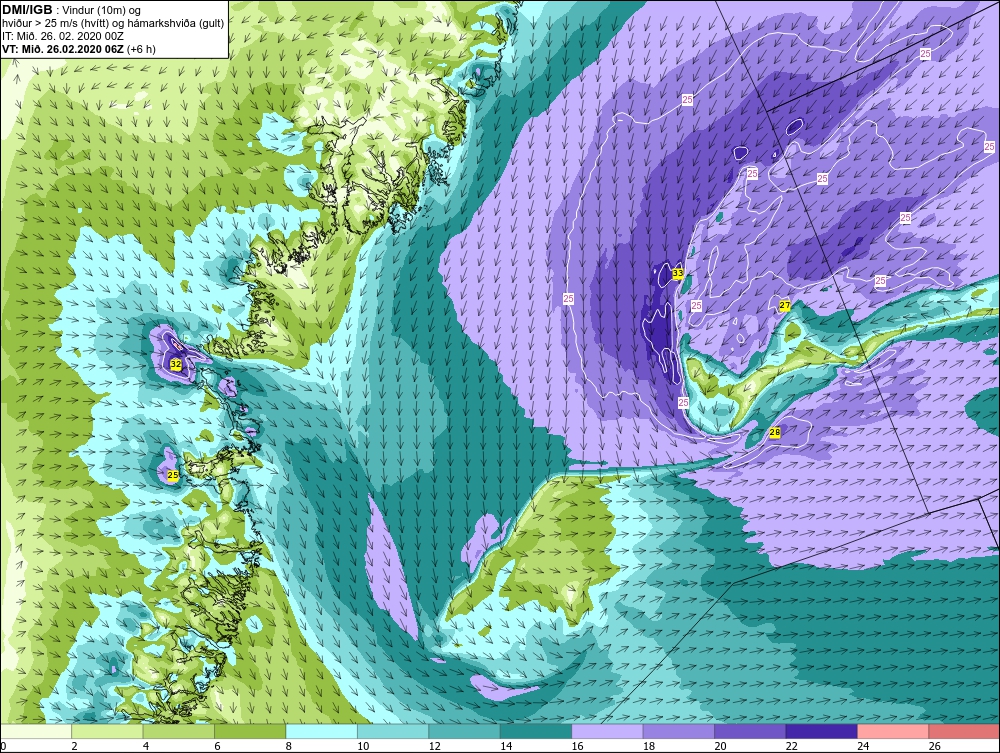Pick the 24–26 m/s light pink swatch
Image resolution: width=1000 pixels, height=753 pixels.
(x=893, y=731)
